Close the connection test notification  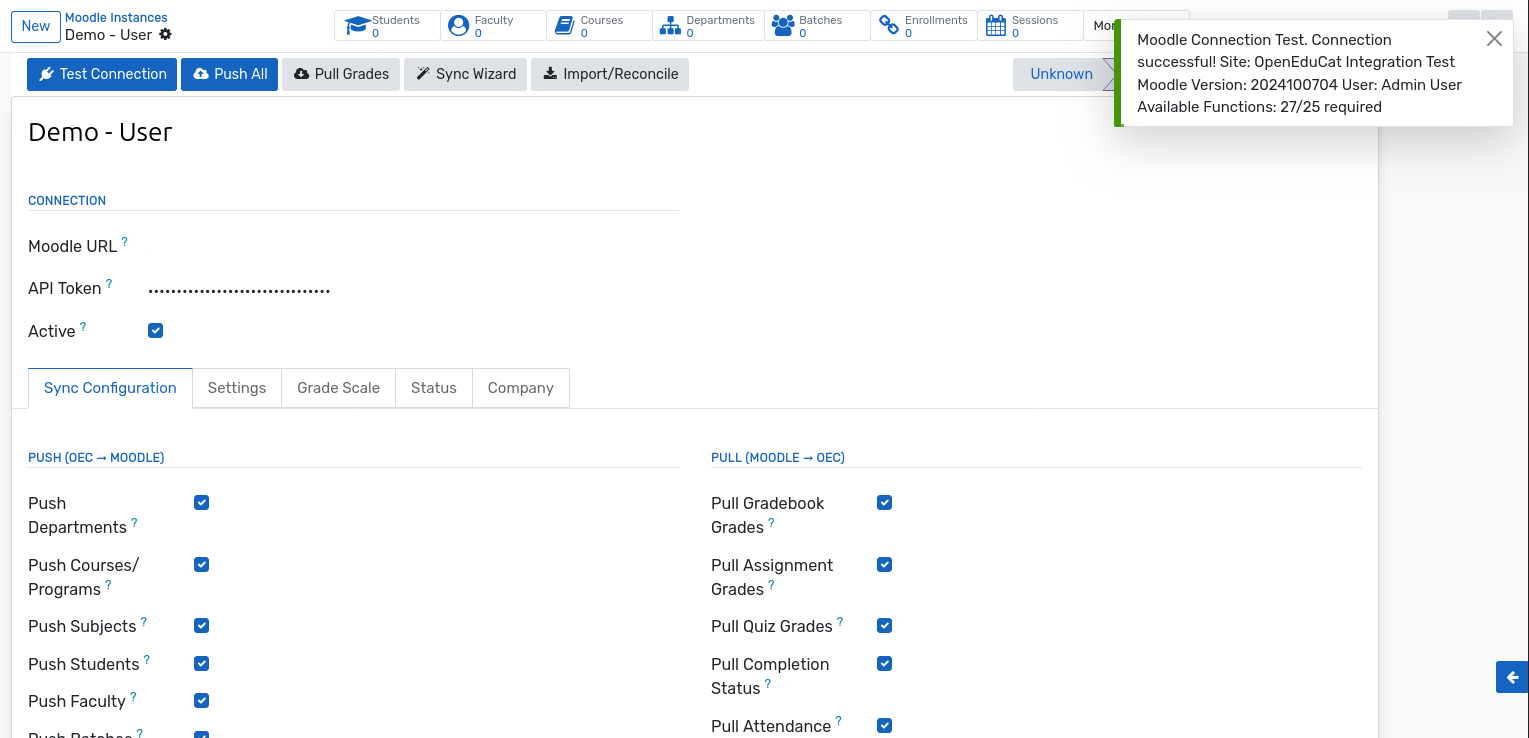pos(1494,39)
